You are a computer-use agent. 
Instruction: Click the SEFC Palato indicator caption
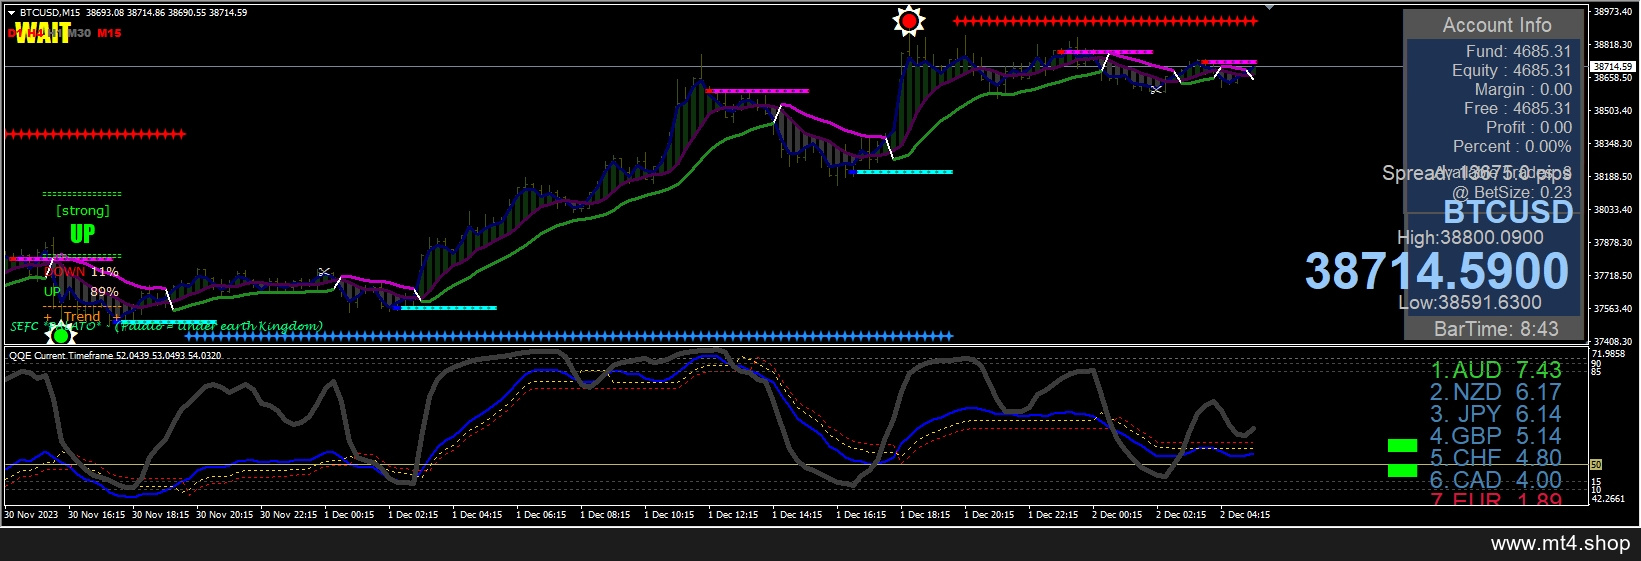[x=166, y=326]
